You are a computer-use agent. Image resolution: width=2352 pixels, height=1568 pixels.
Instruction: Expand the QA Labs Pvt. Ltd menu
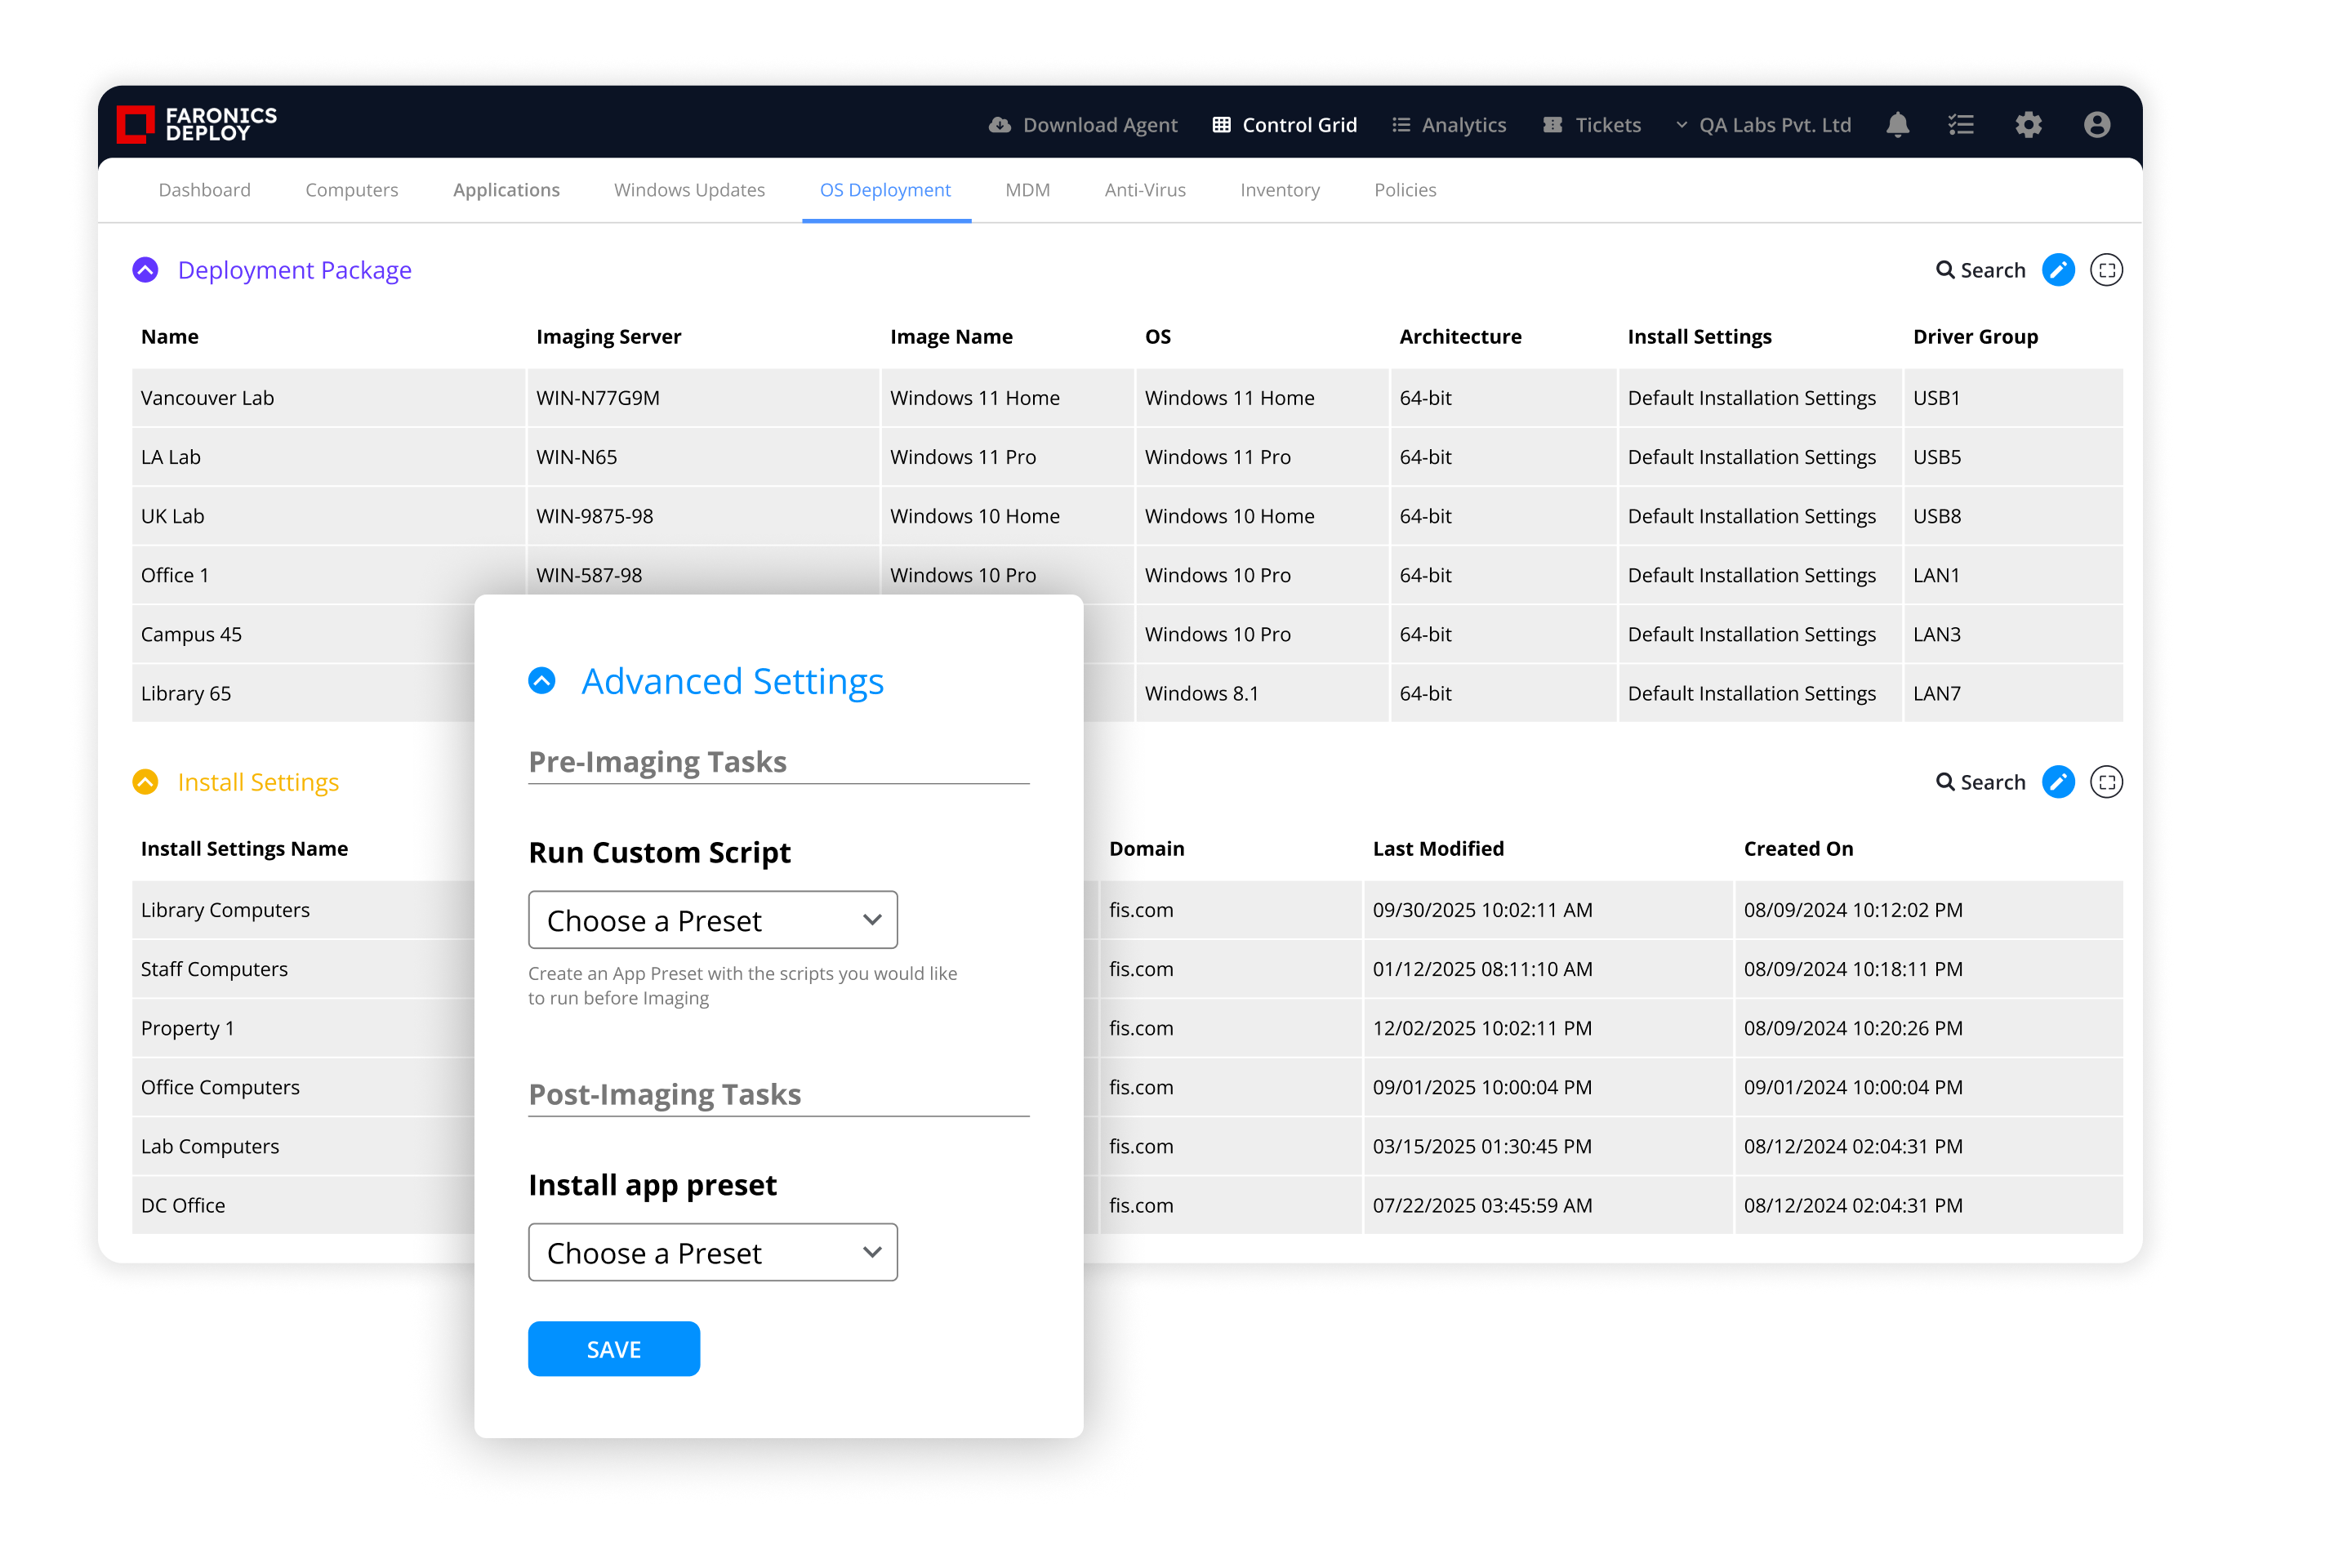pyautogui.click(x=1764, y=125)
